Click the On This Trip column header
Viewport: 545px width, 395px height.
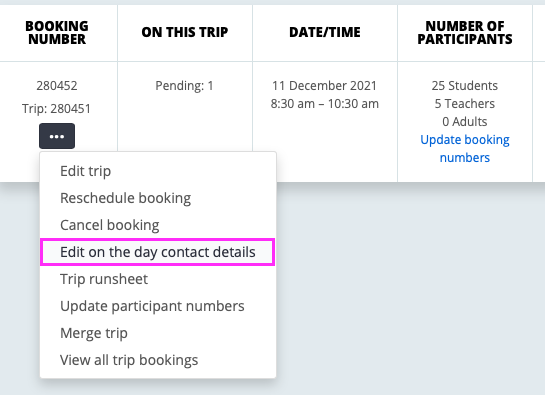click(185, 32)
